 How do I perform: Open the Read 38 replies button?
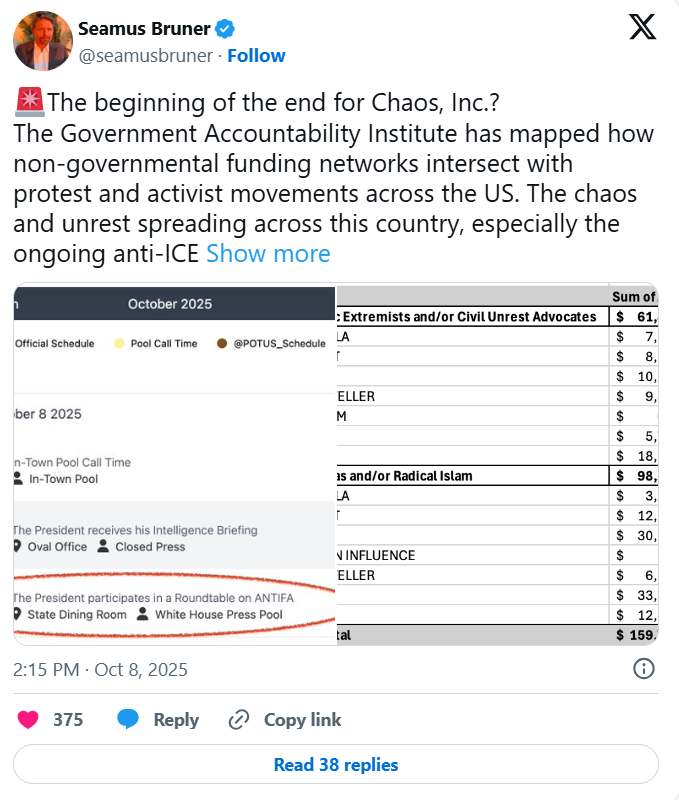click(336, 765)
